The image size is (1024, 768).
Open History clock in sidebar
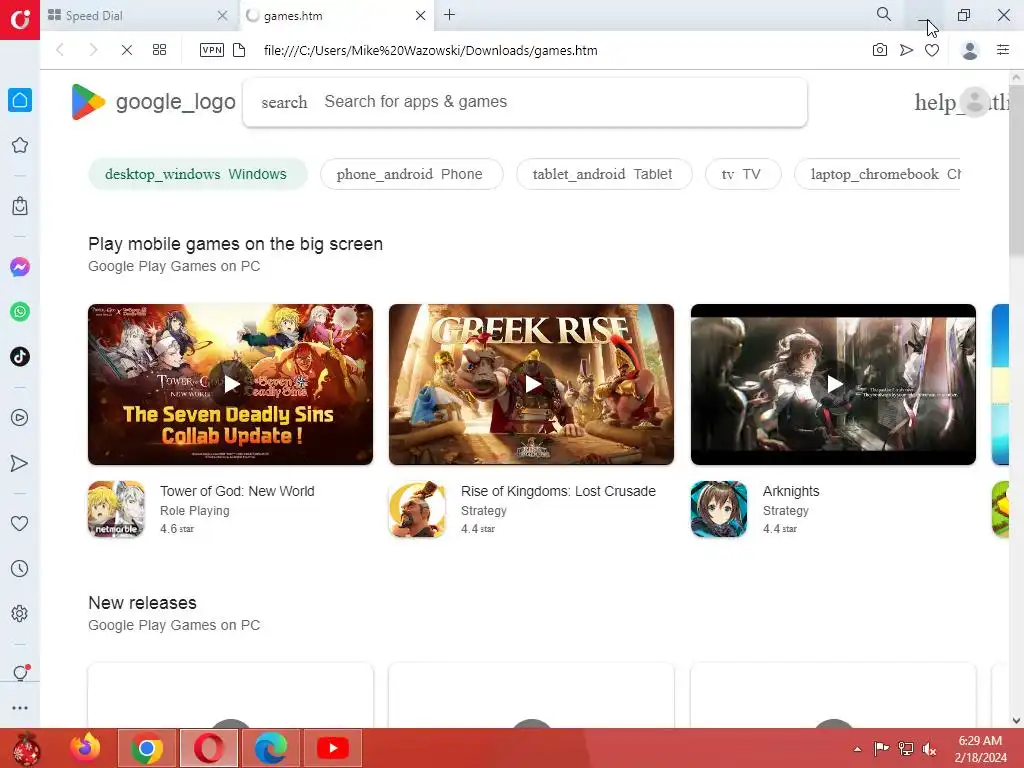click(x=20, y=568)
